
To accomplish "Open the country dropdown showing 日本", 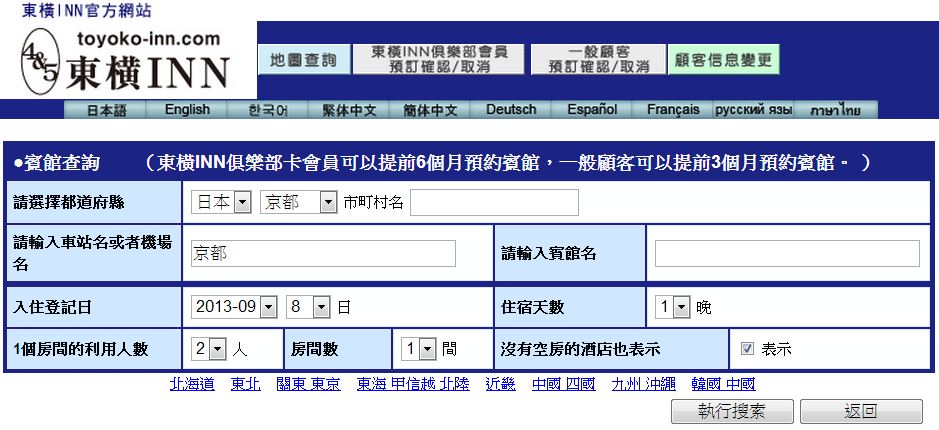I will (x=221, y=202).
